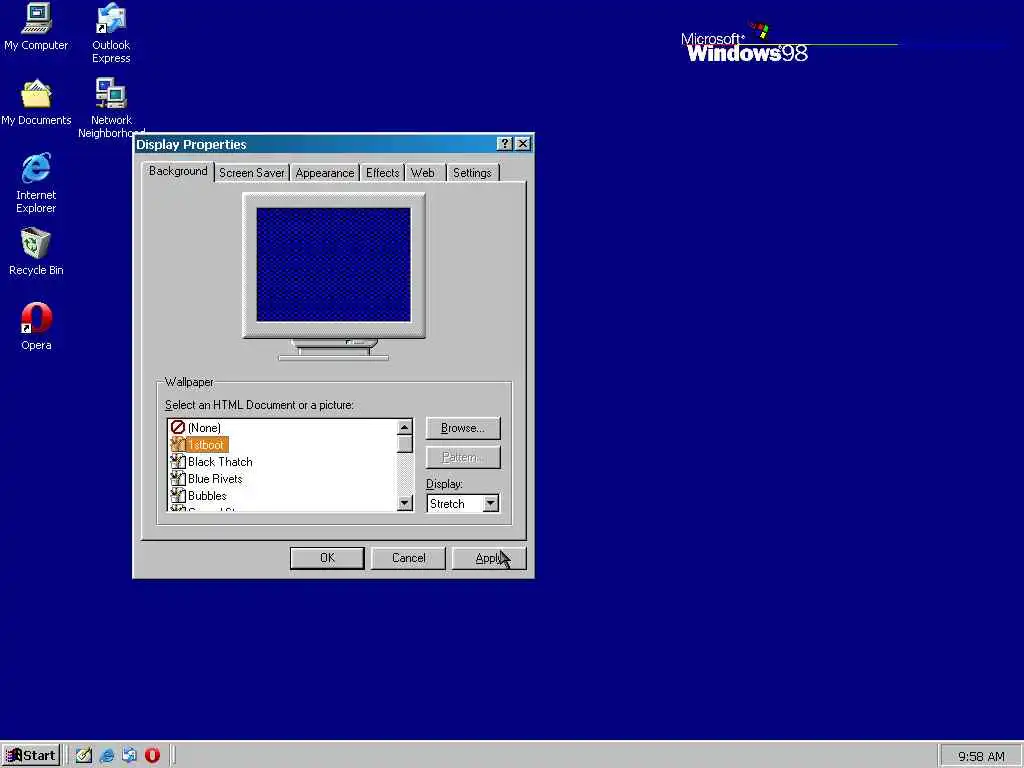Switch to the Web tab
The width and height of the screenshot is (1024, 768).
(423, 173)
